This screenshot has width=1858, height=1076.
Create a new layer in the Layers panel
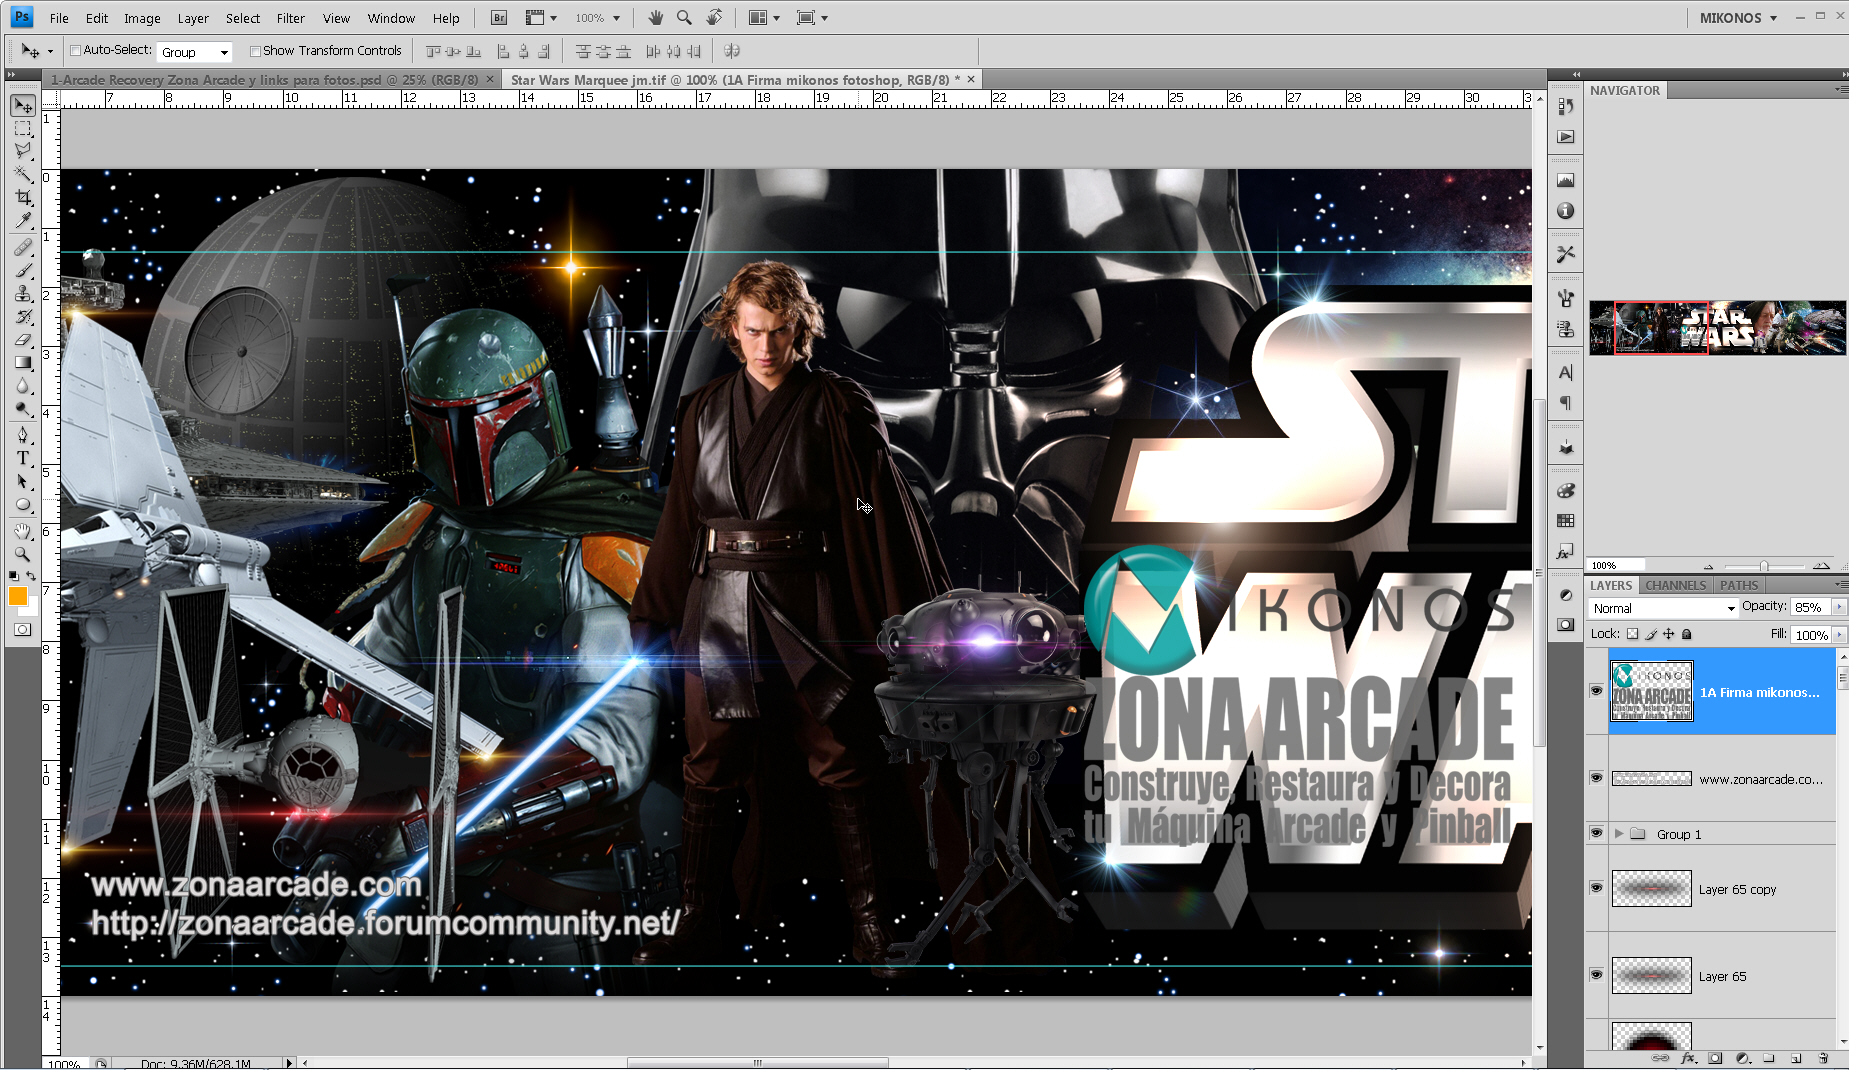coord(1796,1058)
